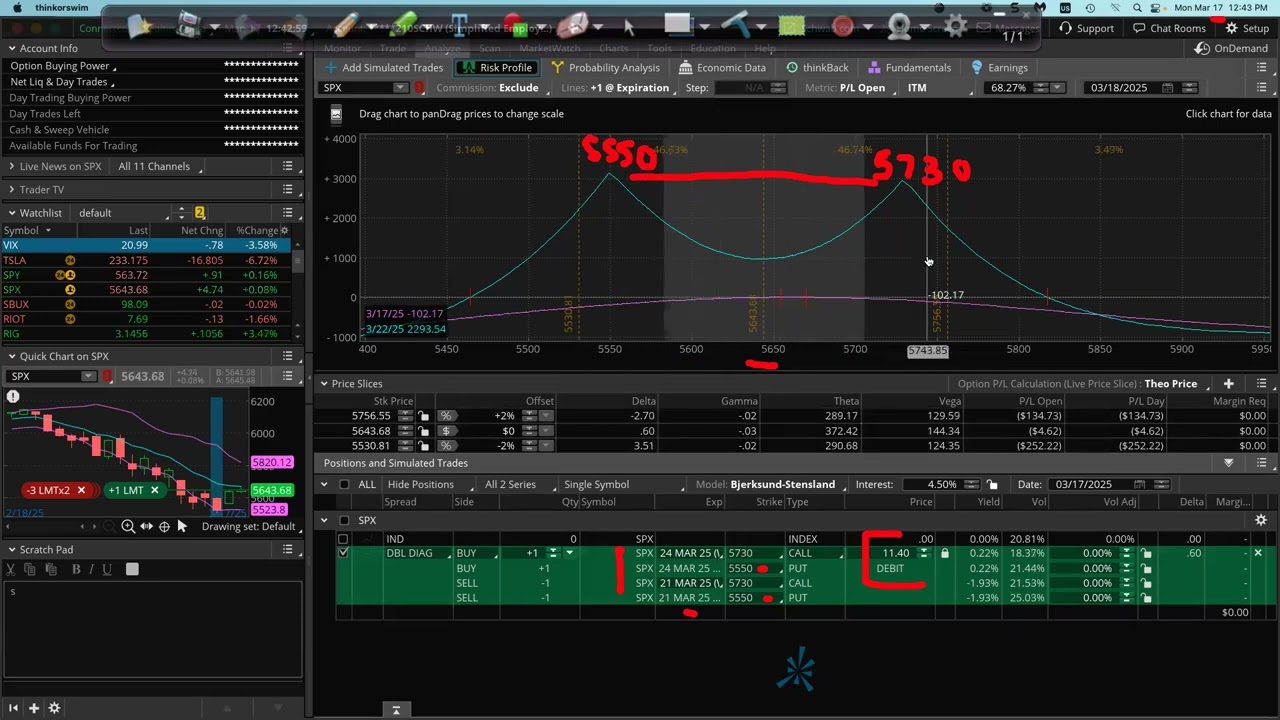Click the Scratch Pad text area
This screenshot has height=720, width=1280.
(152, 630)
